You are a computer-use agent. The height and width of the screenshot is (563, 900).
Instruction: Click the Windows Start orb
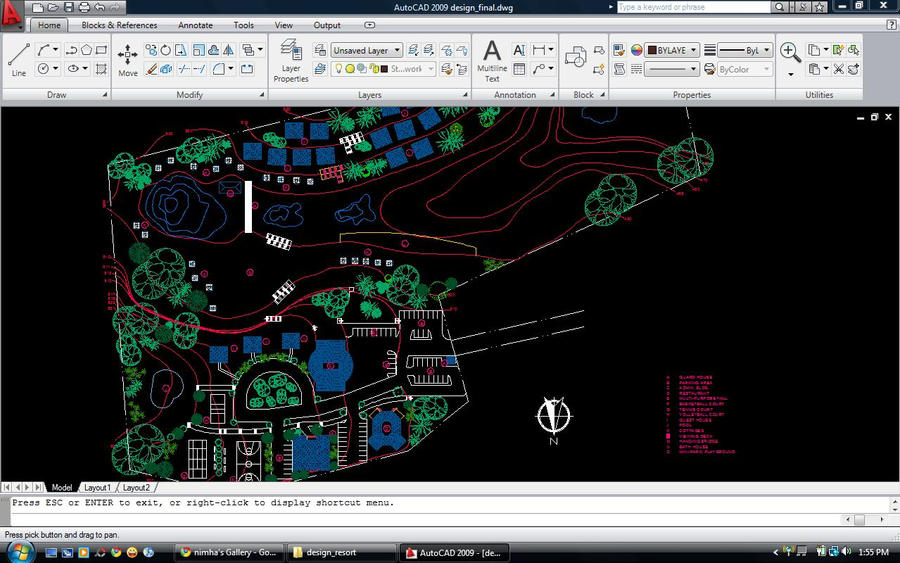coord(20,552)
